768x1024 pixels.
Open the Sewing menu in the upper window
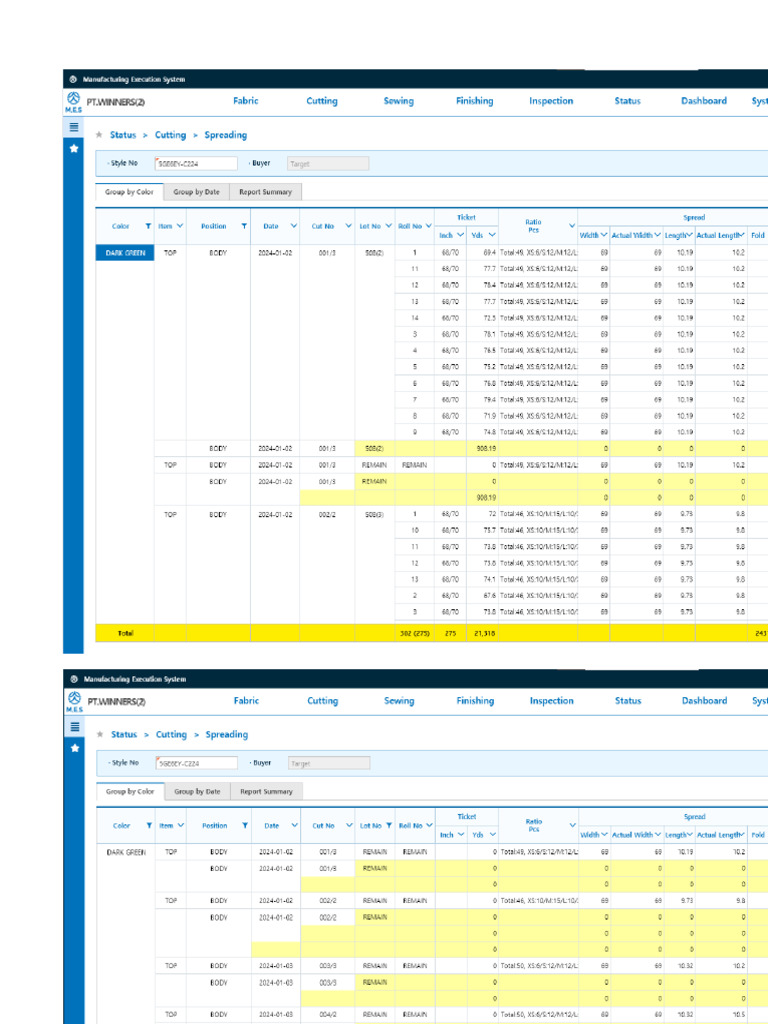point(398,101)
